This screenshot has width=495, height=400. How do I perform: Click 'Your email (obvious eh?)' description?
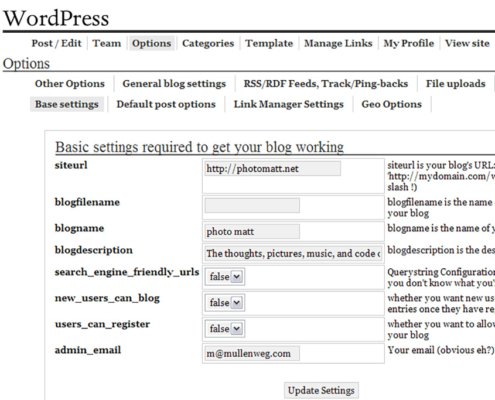pyautogui.click(x=441, y=350)
